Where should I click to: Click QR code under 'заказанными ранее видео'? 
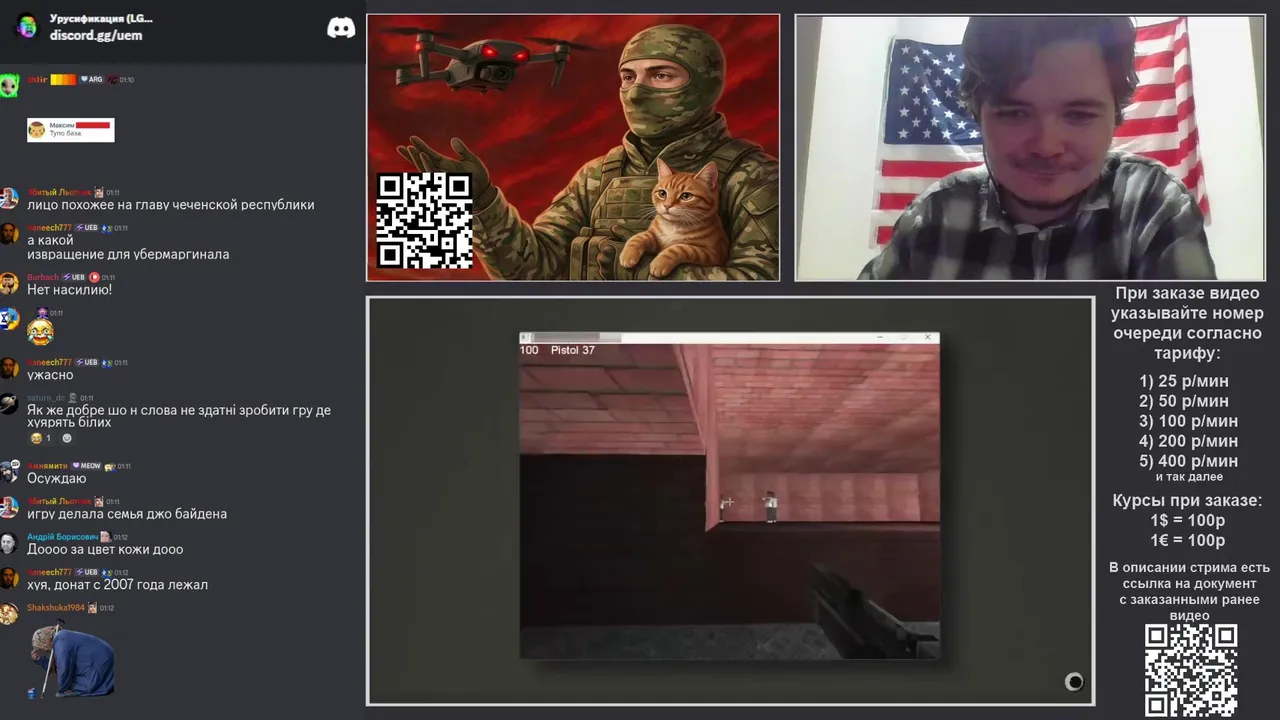[x=1191, y=671]
